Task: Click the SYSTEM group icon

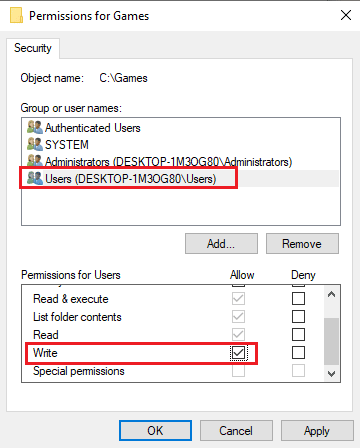Action: (35, 144)
